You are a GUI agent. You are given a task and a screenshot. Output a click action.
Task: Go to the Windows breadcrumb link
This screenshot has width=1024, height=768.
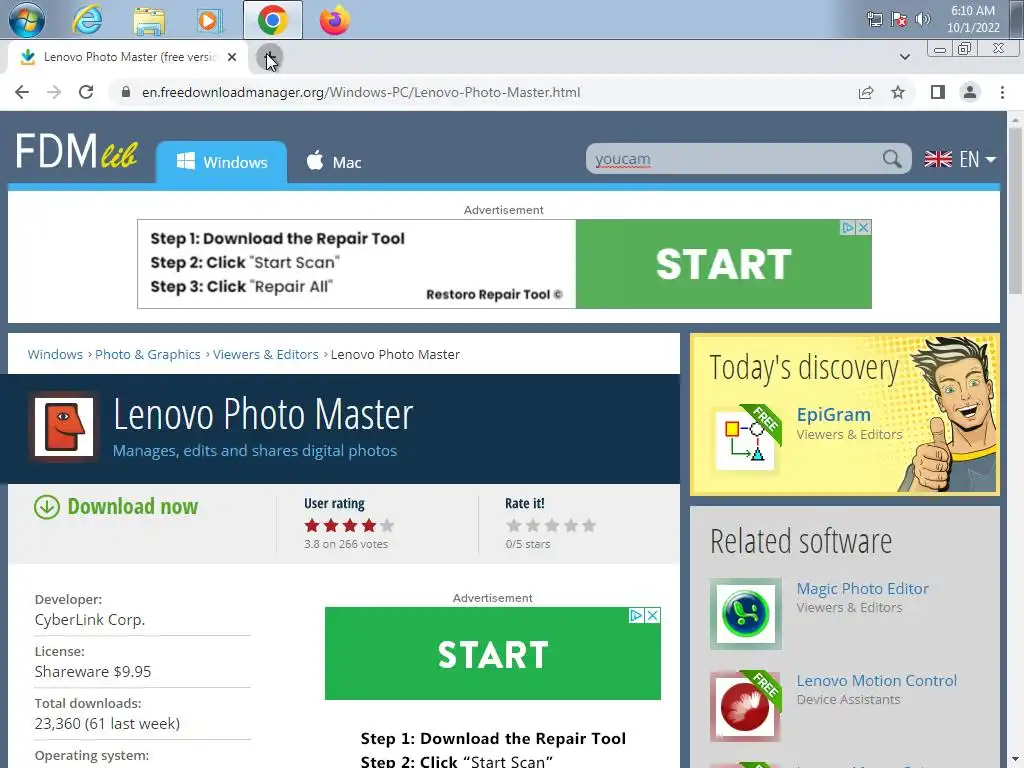(x=55, y=354)
